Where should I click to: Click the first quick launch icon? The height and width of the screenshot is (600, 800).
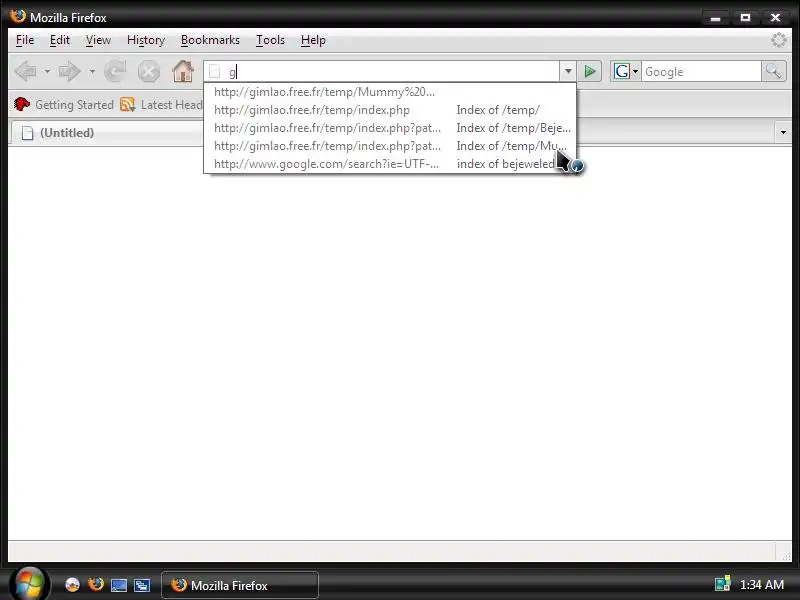(72, 585)
